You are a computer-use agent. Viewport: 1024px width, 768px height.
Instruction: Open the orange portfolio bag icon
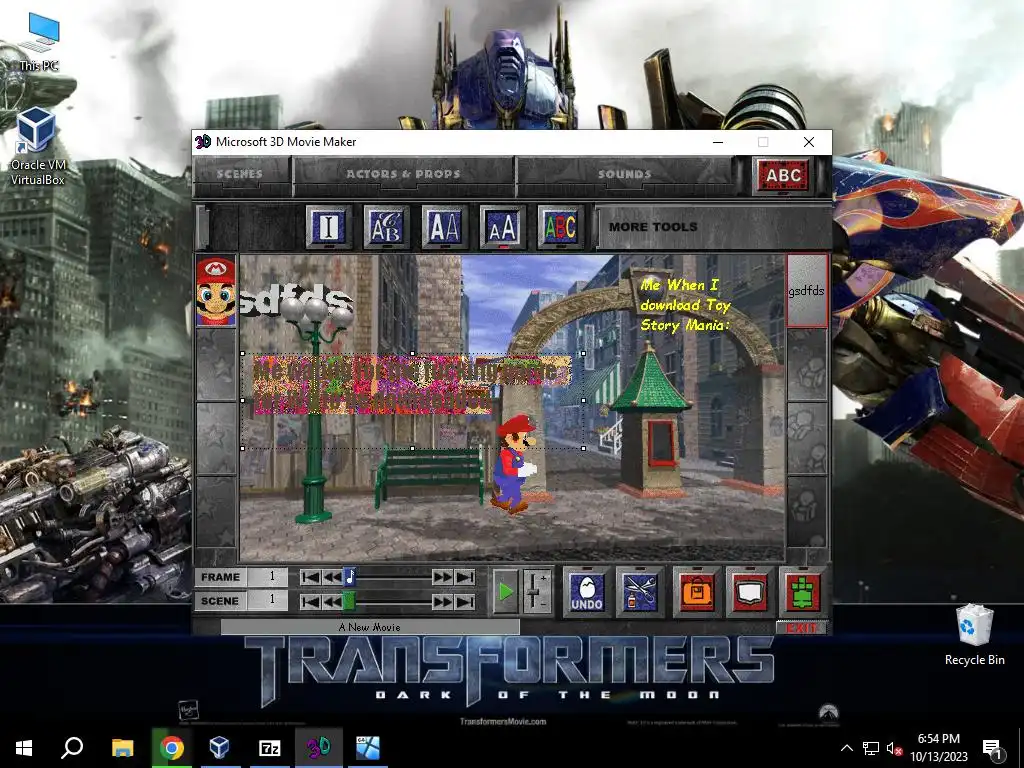click(696, 592)
